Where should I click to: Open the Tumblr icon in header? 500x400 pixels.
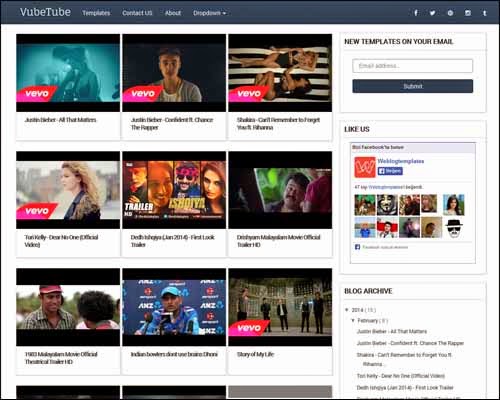point(485,13)
